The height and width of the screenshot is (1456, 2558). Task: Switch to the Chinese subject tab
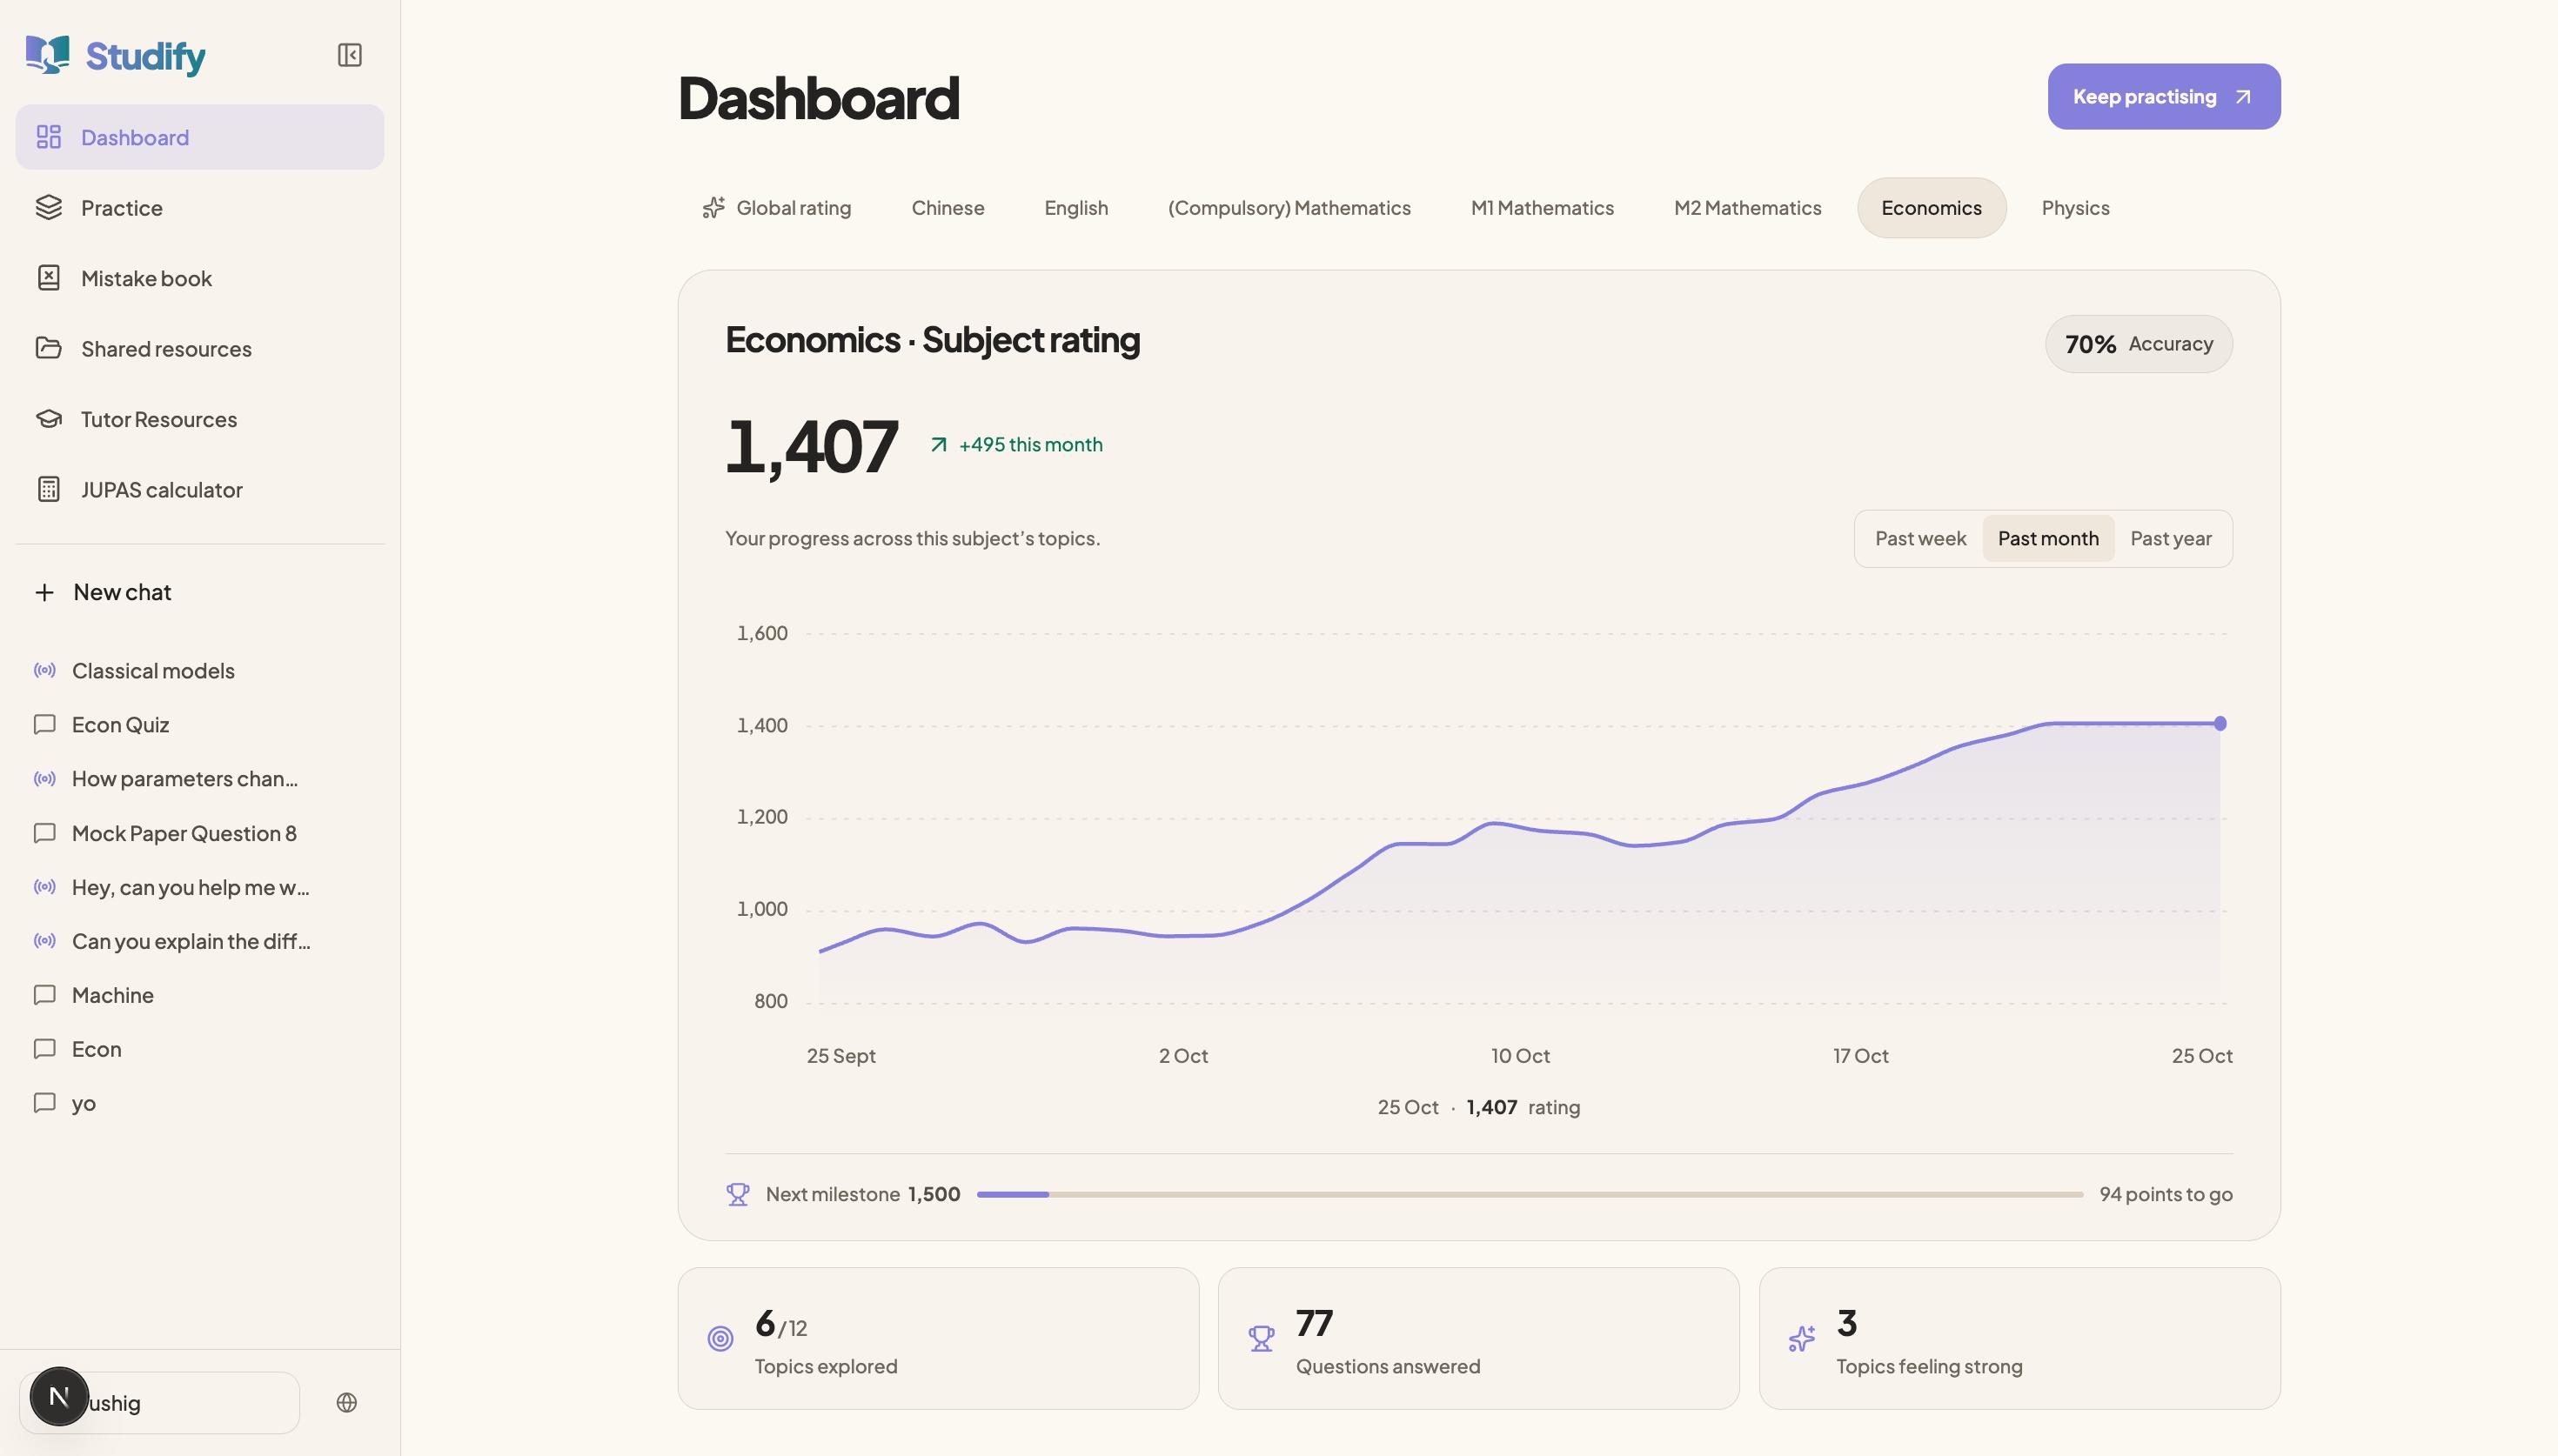point(948,208)
